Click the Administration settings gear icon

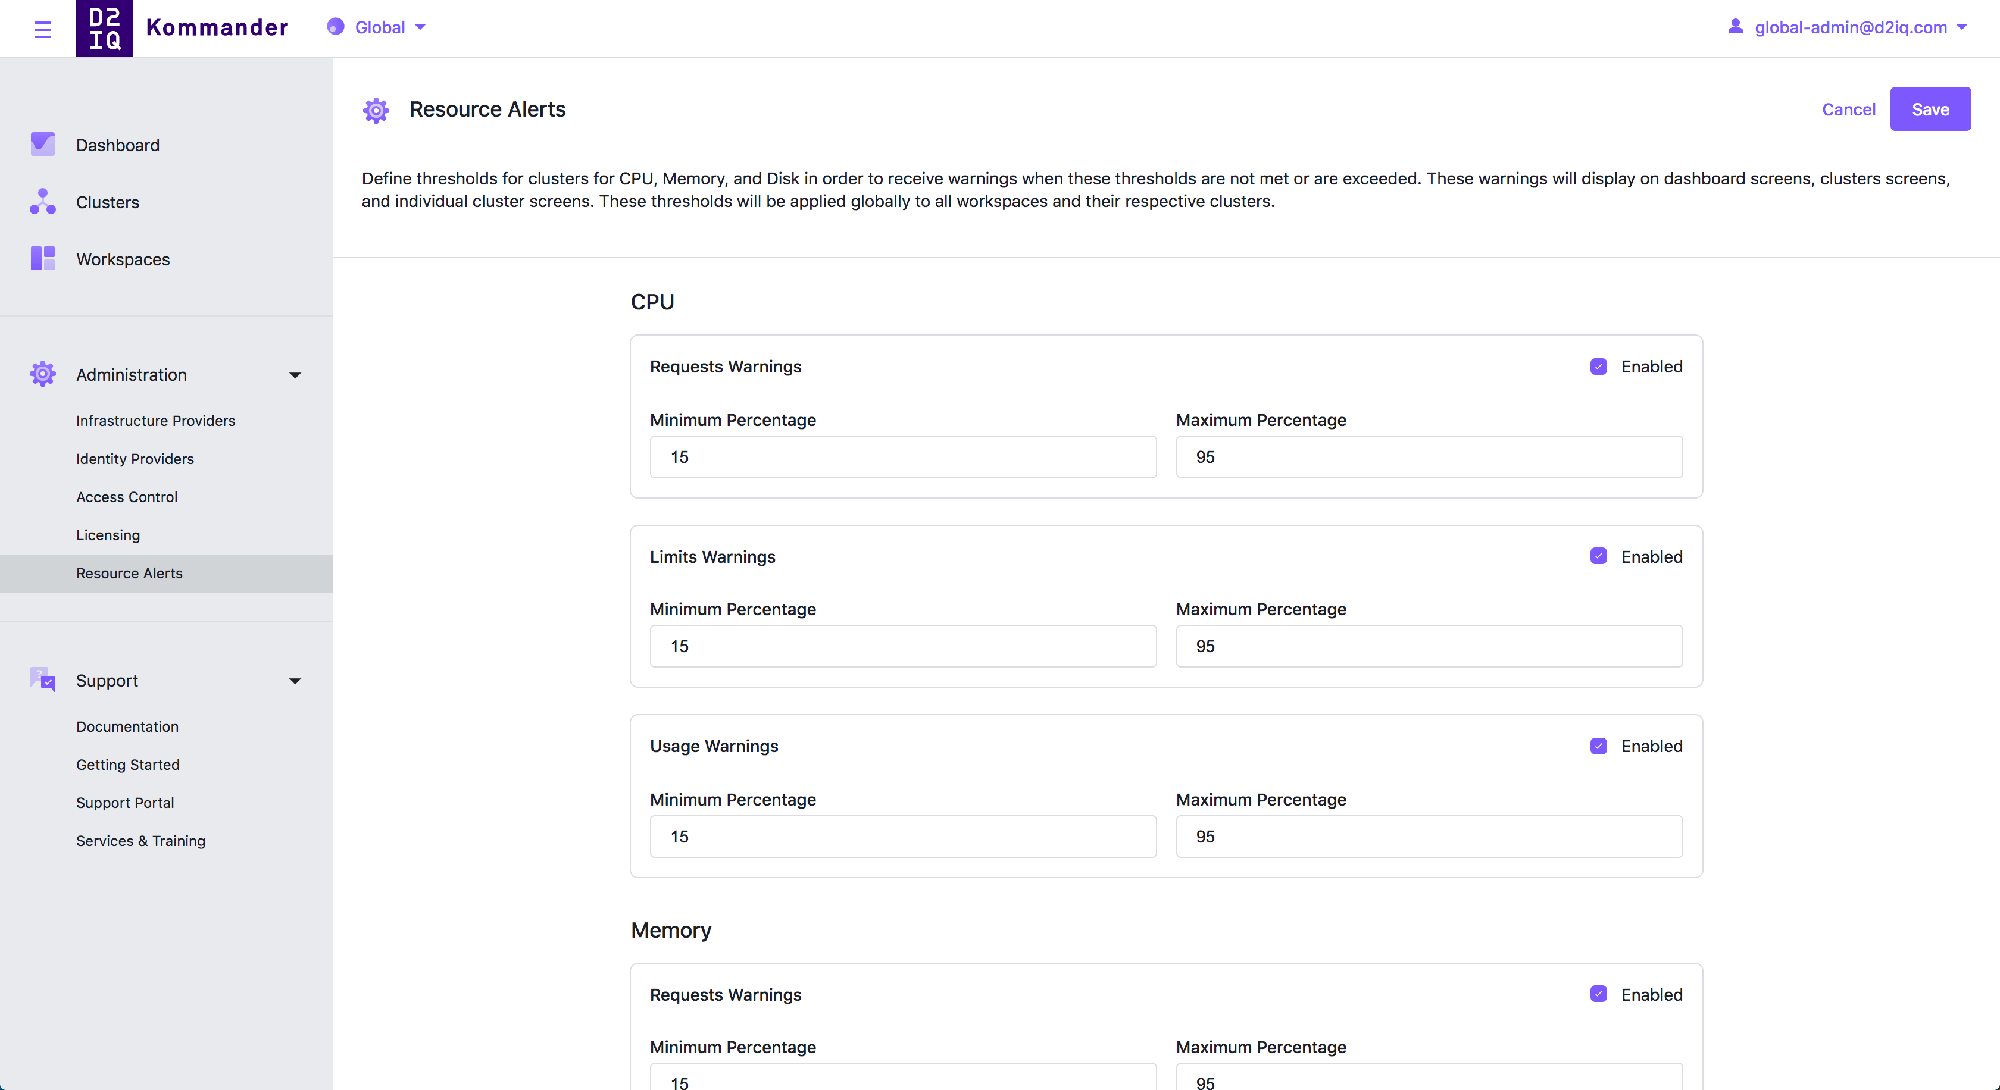42,375
